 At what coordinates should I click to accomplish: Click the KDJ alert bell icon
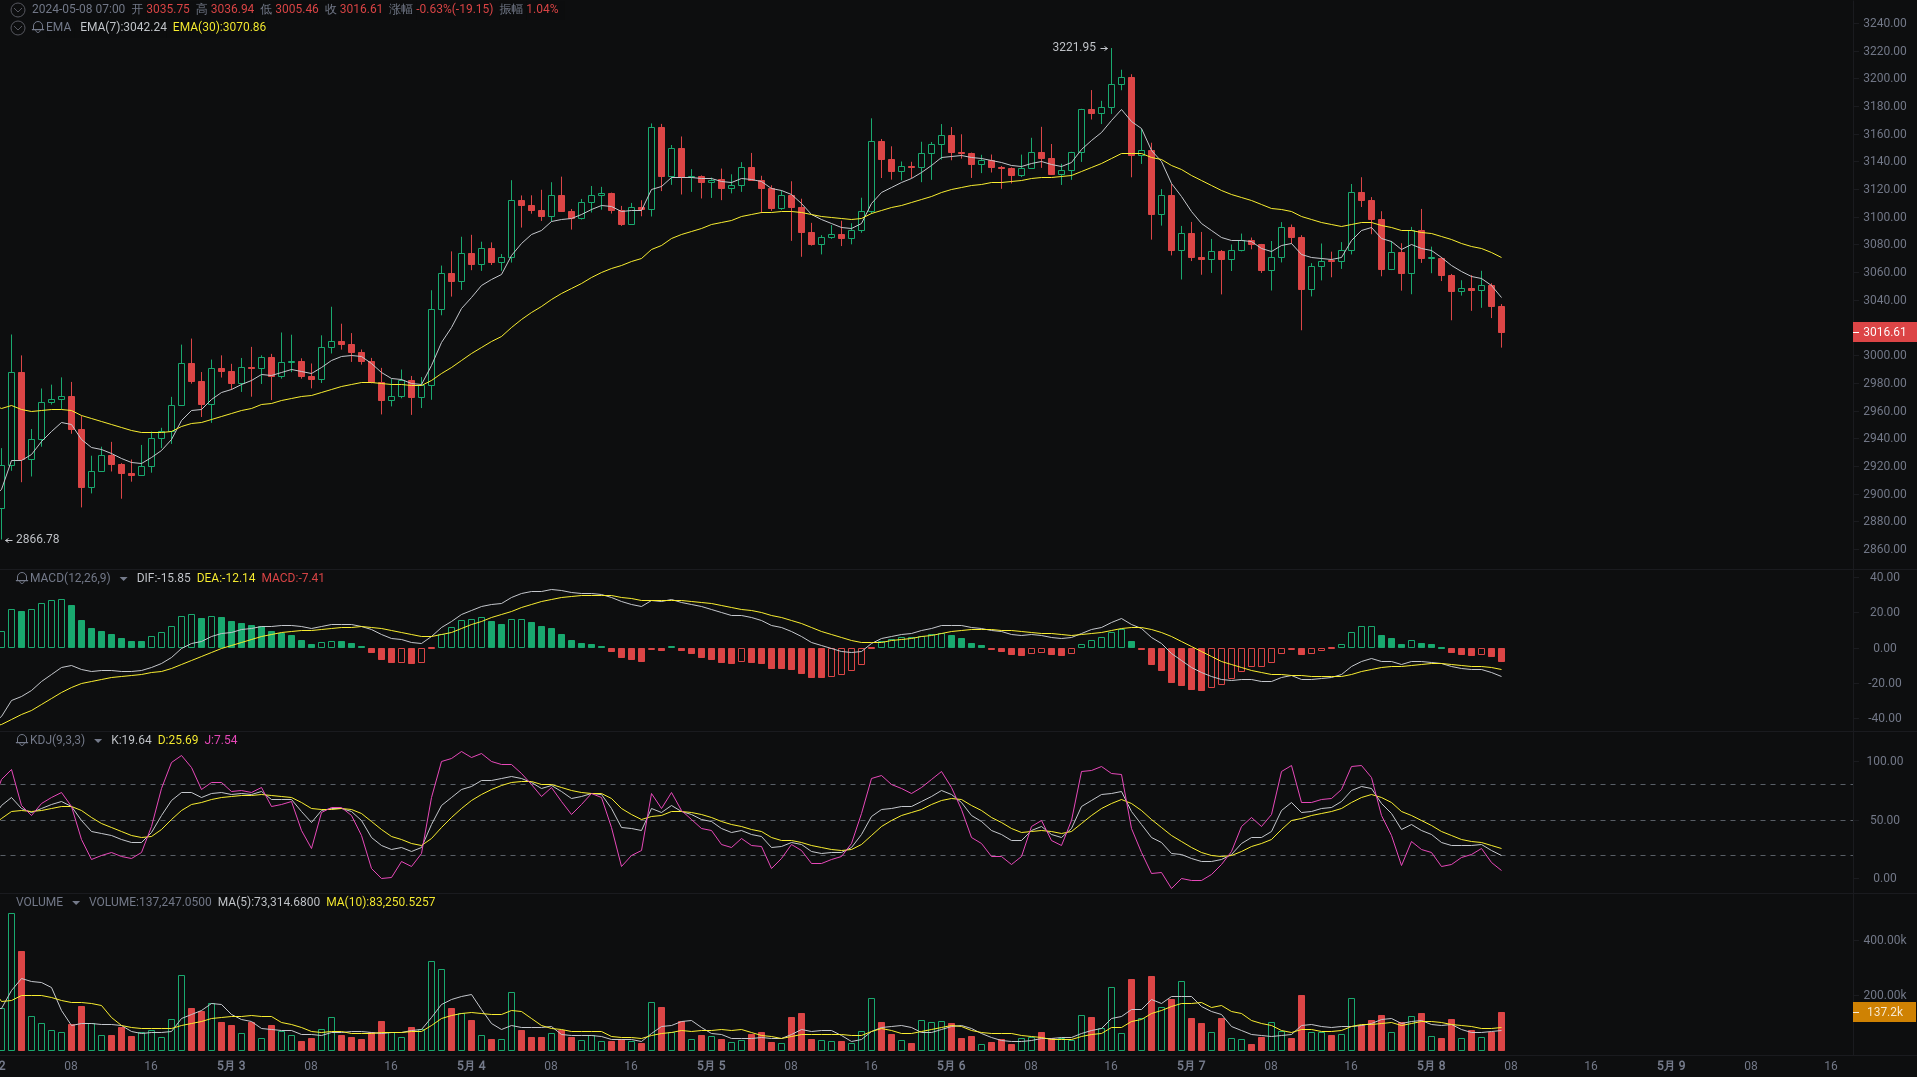[x=20, y=740]
